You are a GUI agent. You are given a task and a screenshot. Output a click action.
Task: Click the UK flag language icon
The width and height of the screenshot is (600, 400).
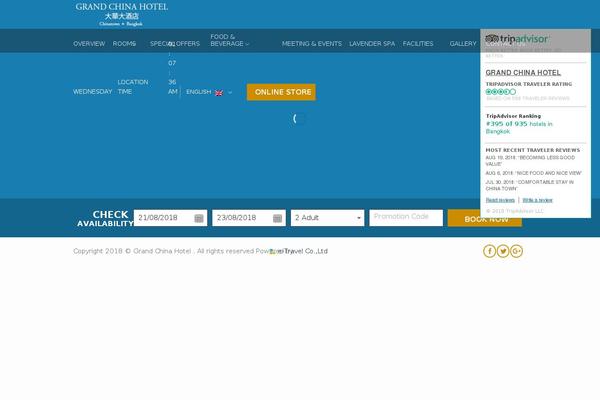[219, 93]
